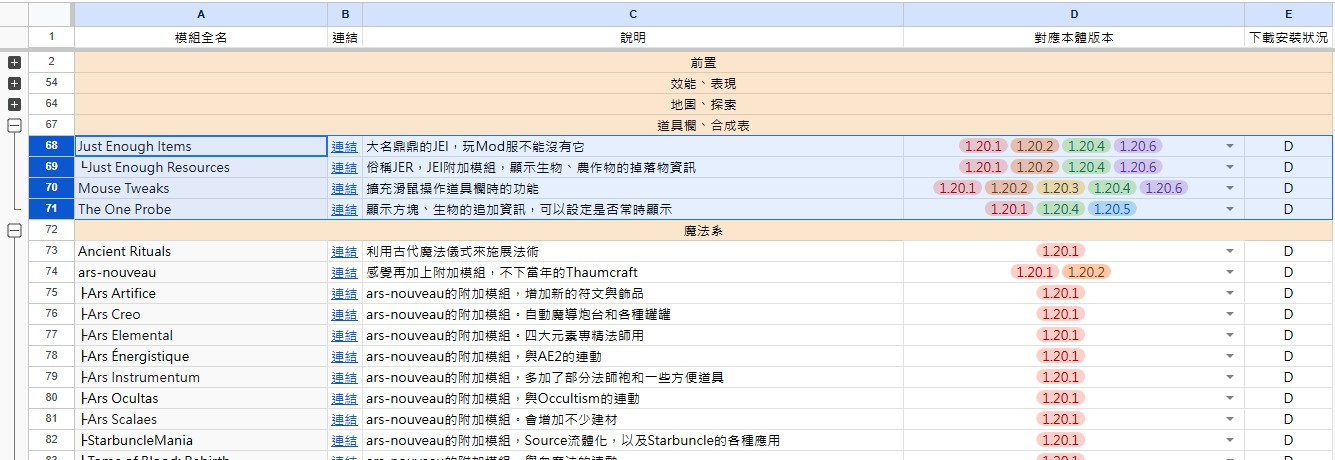Open version dropdown for StarbuncleMania

click(x=1230, y=441)
